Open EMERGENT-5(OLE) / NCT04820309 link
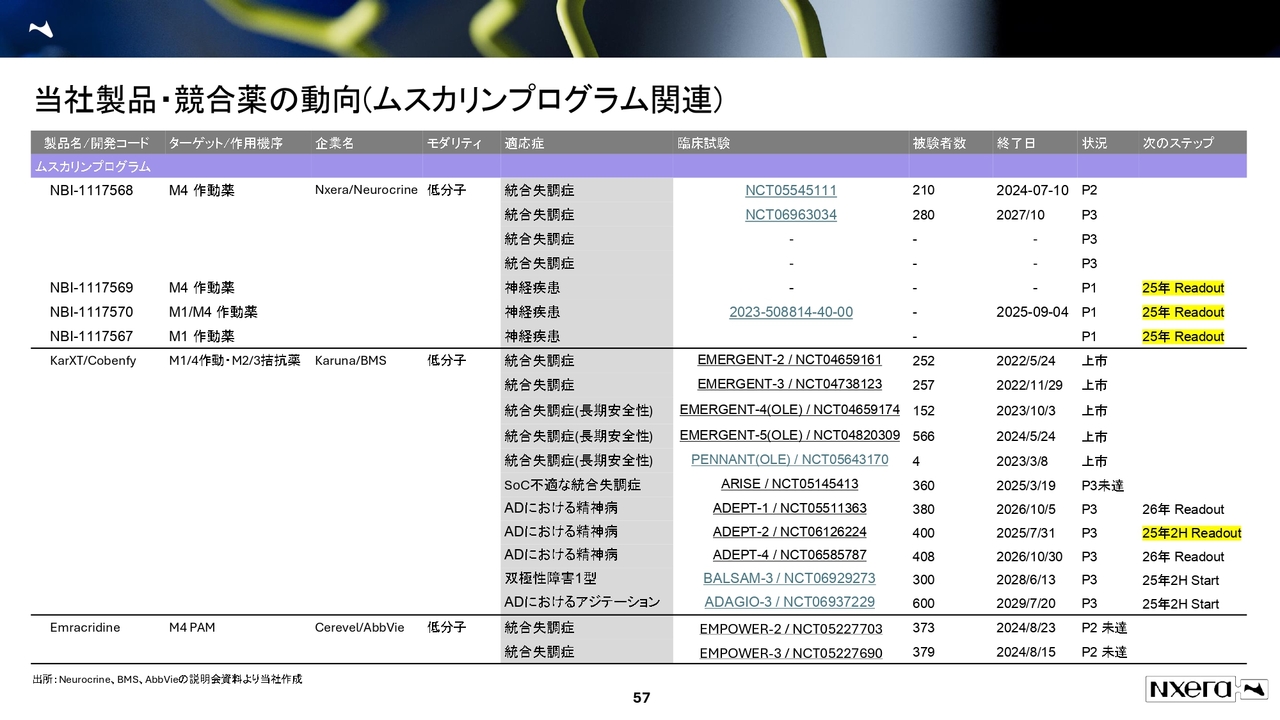This screenshot has width=1280, height=720. tap(789, 435)
